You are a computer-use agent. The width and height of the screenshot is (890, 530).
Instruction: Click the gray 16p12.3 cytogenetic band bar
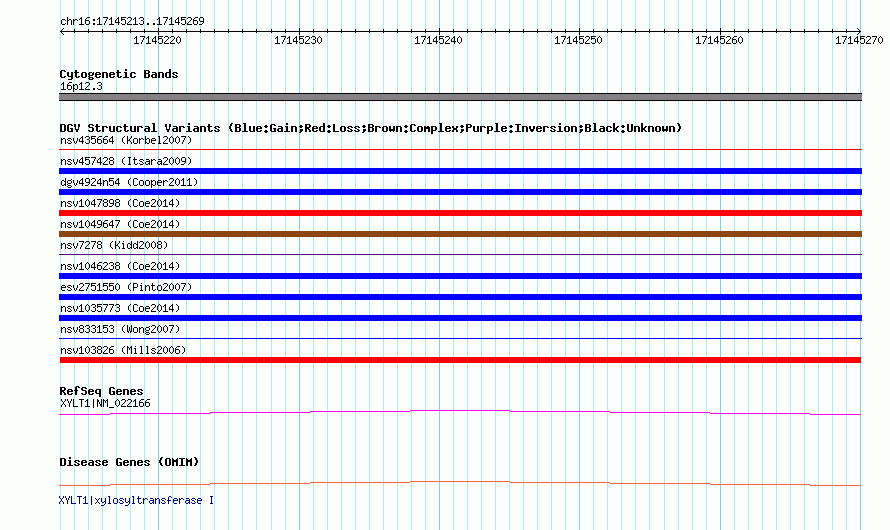(460, 97)
